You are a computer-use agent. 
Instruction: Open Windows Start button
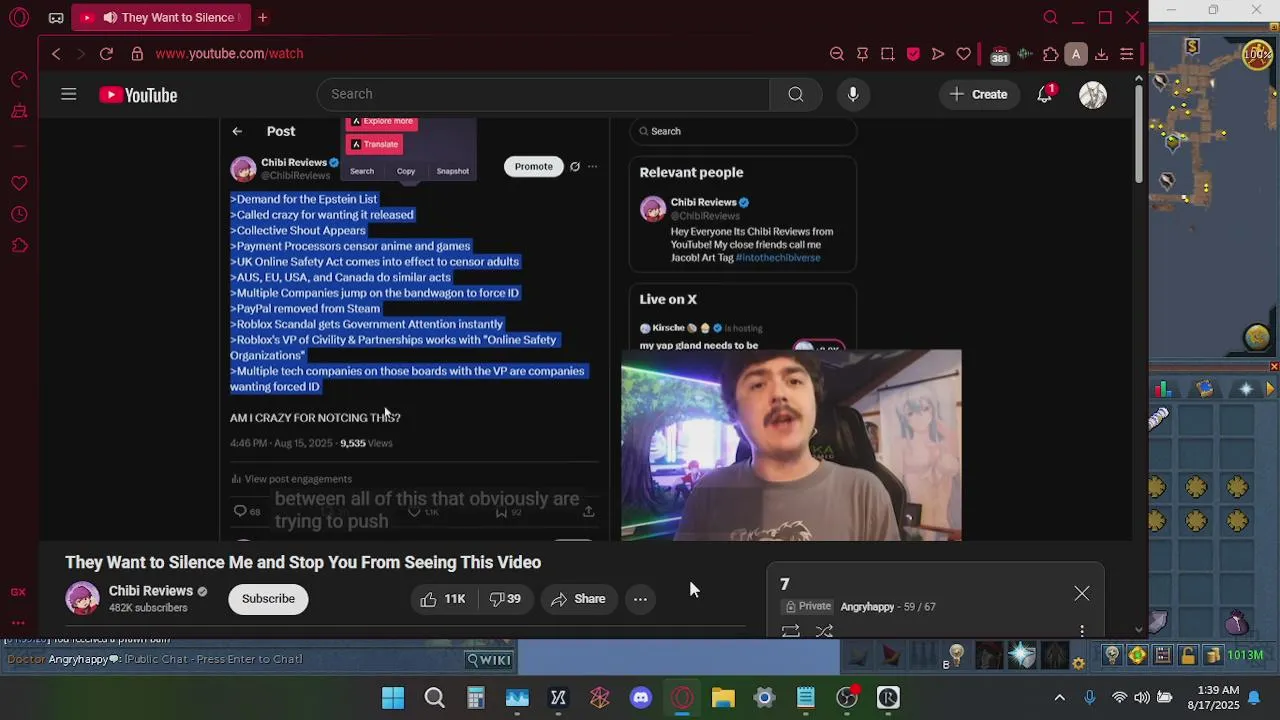393,698
